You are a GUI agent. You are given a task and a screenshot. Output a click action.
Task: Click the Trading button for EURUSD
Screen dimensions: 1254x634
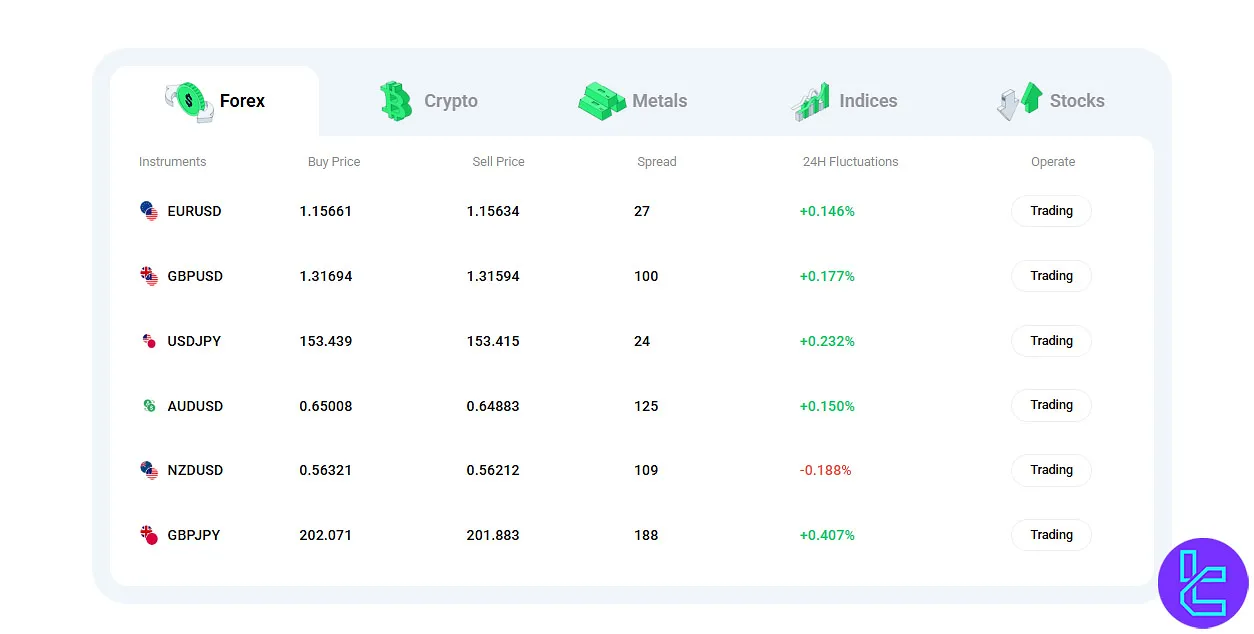pyautogui.click(x=1051, y=211)
